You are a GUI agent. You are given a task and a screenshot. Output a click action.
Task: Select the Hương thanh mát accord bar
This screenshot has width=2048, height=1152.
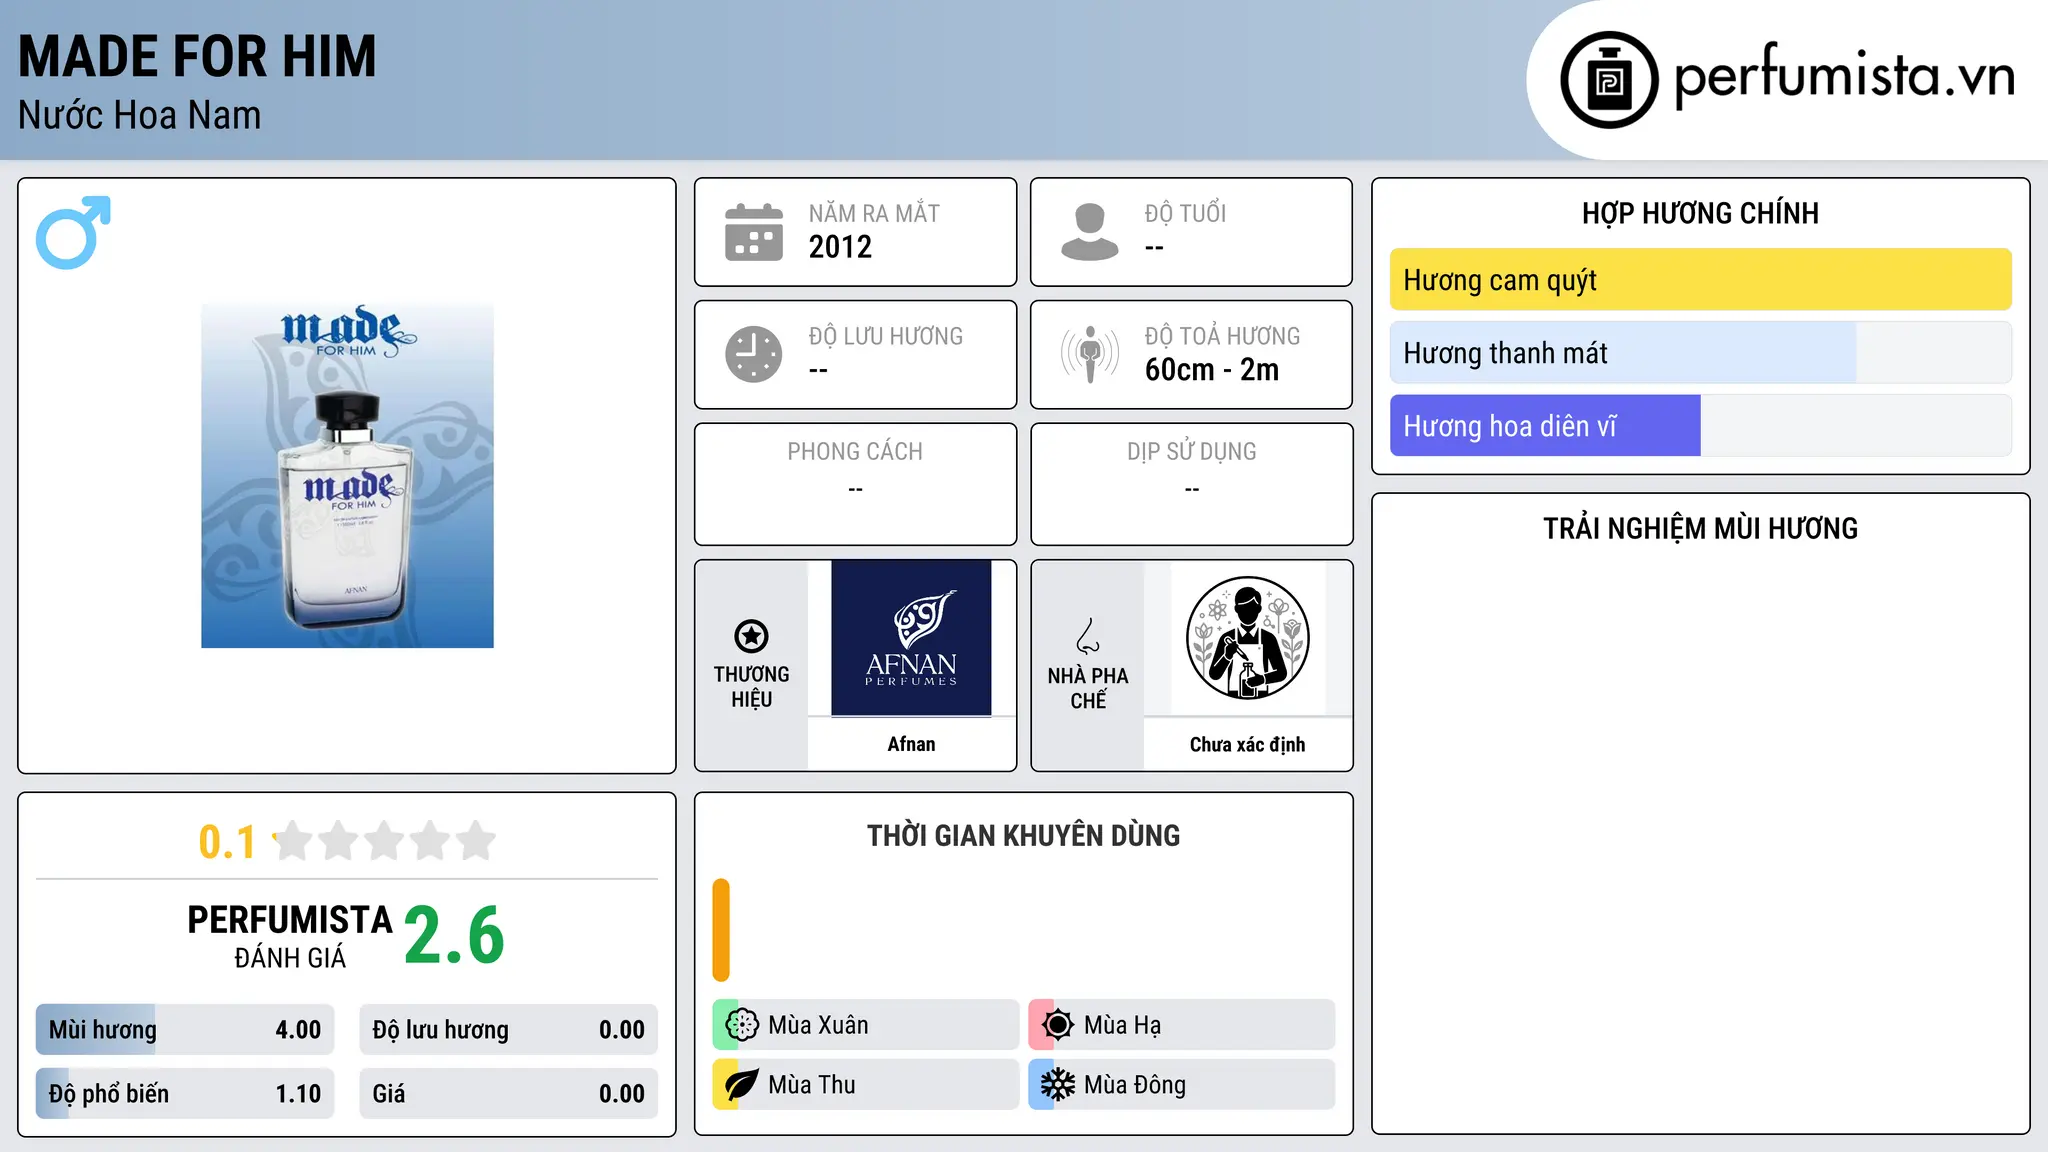click(x=1700, y=353)
